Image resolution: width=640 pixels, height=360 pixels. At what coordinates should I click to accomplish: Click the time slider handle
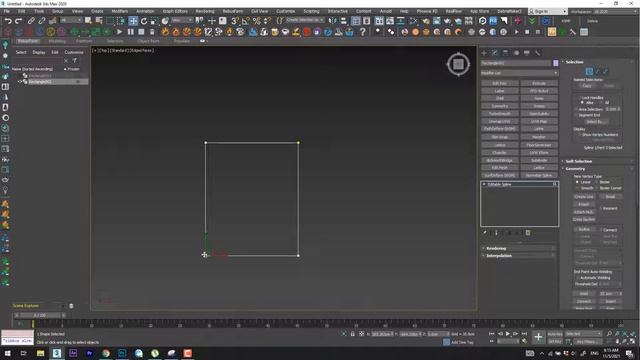point(40,315)
